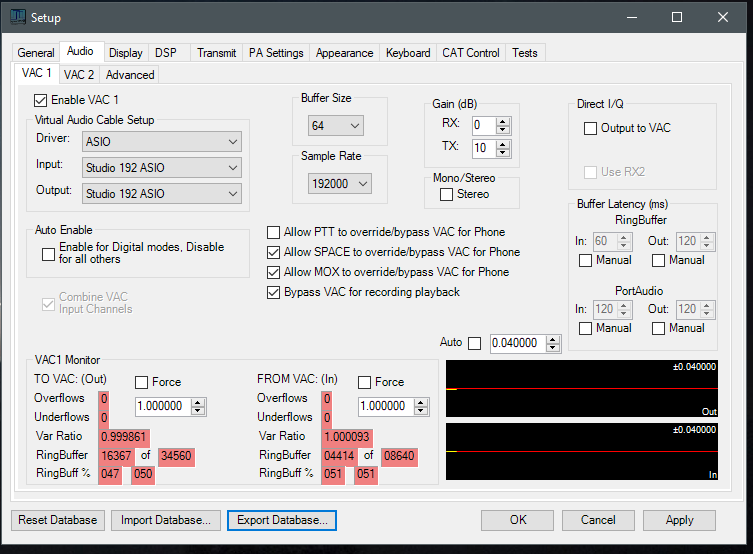
Task: Disable the Enable VAC 1 checkbox
Action: tap(41, 100)
